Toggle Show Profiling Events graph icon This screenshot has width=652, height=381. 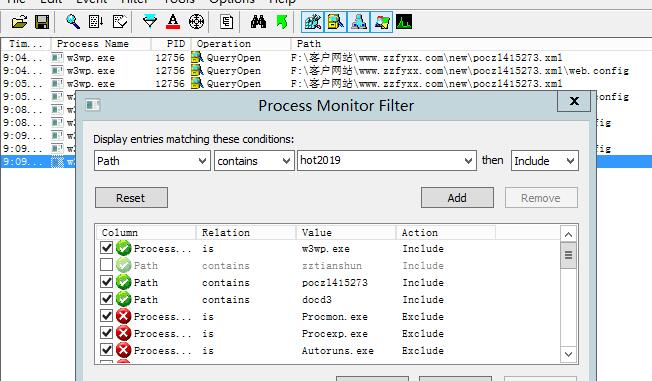pyautogui.click(x=404, y=22)
